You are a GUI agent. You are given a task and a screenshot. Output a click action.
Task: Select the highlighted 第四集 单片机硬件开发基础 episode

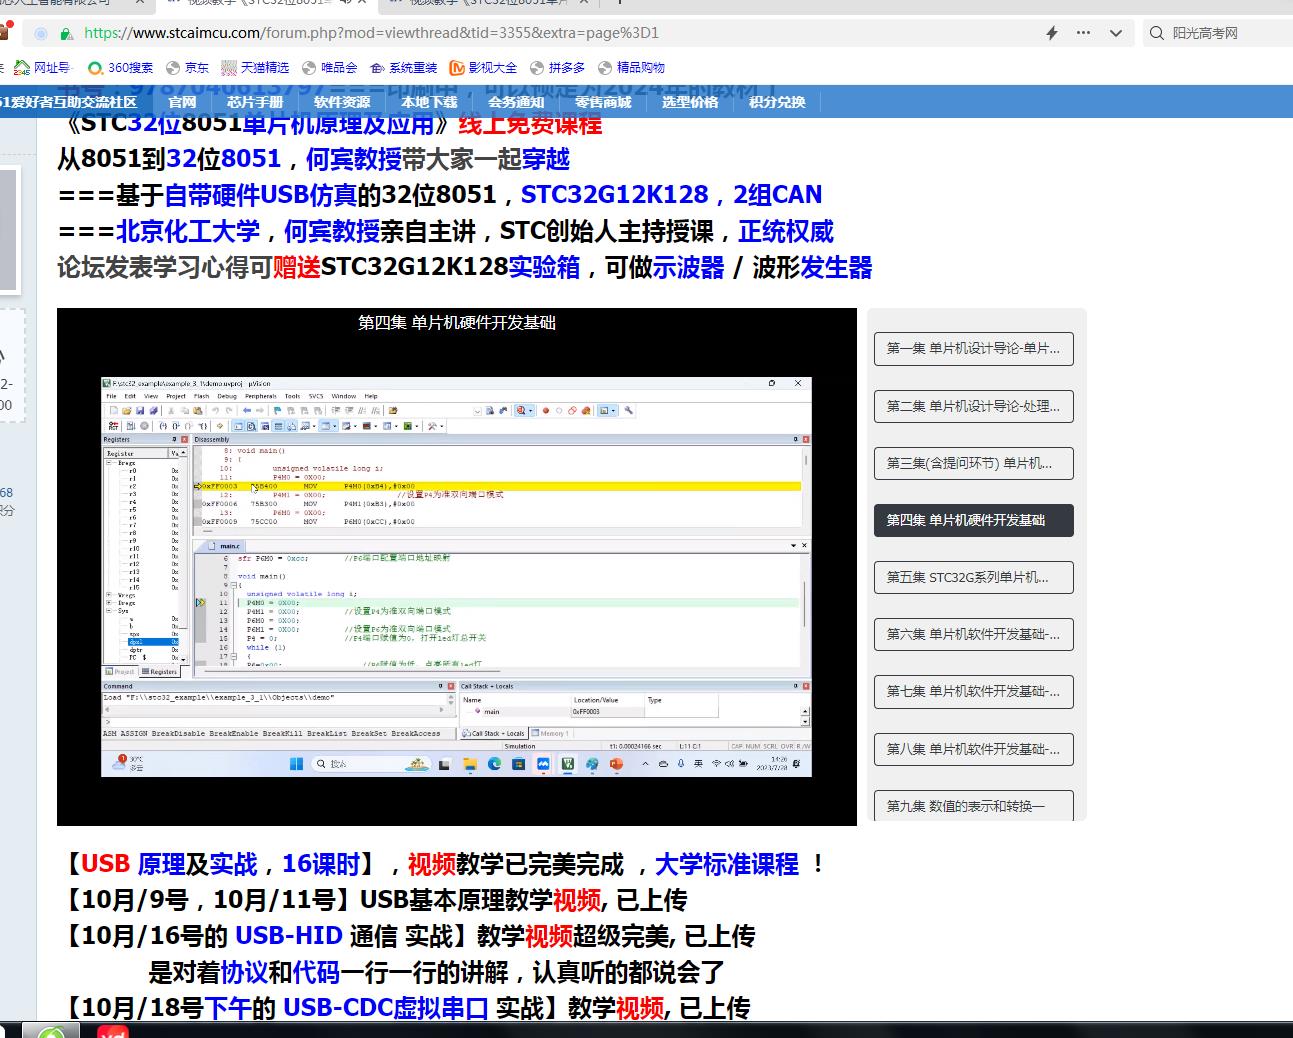[x=973, y=520]
